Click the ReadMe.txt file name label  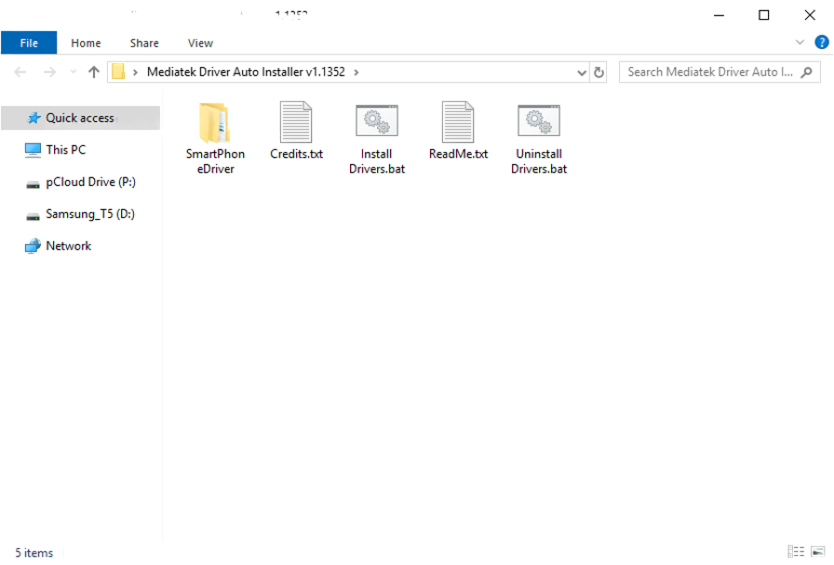[x=458, y=154]
